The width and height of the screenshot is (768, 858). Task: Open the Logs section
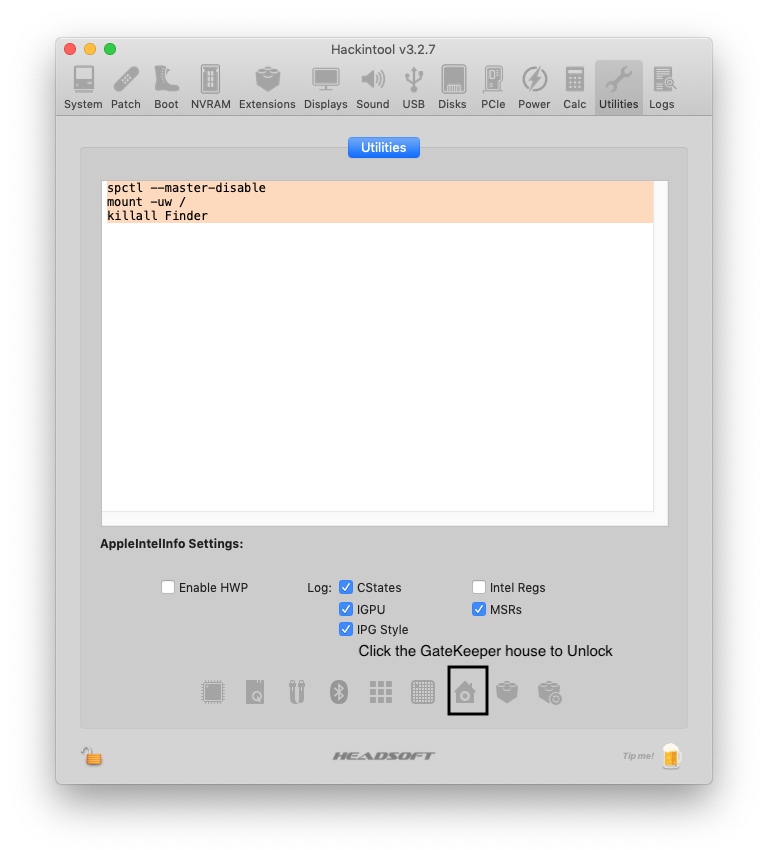[x=662, y=88]
